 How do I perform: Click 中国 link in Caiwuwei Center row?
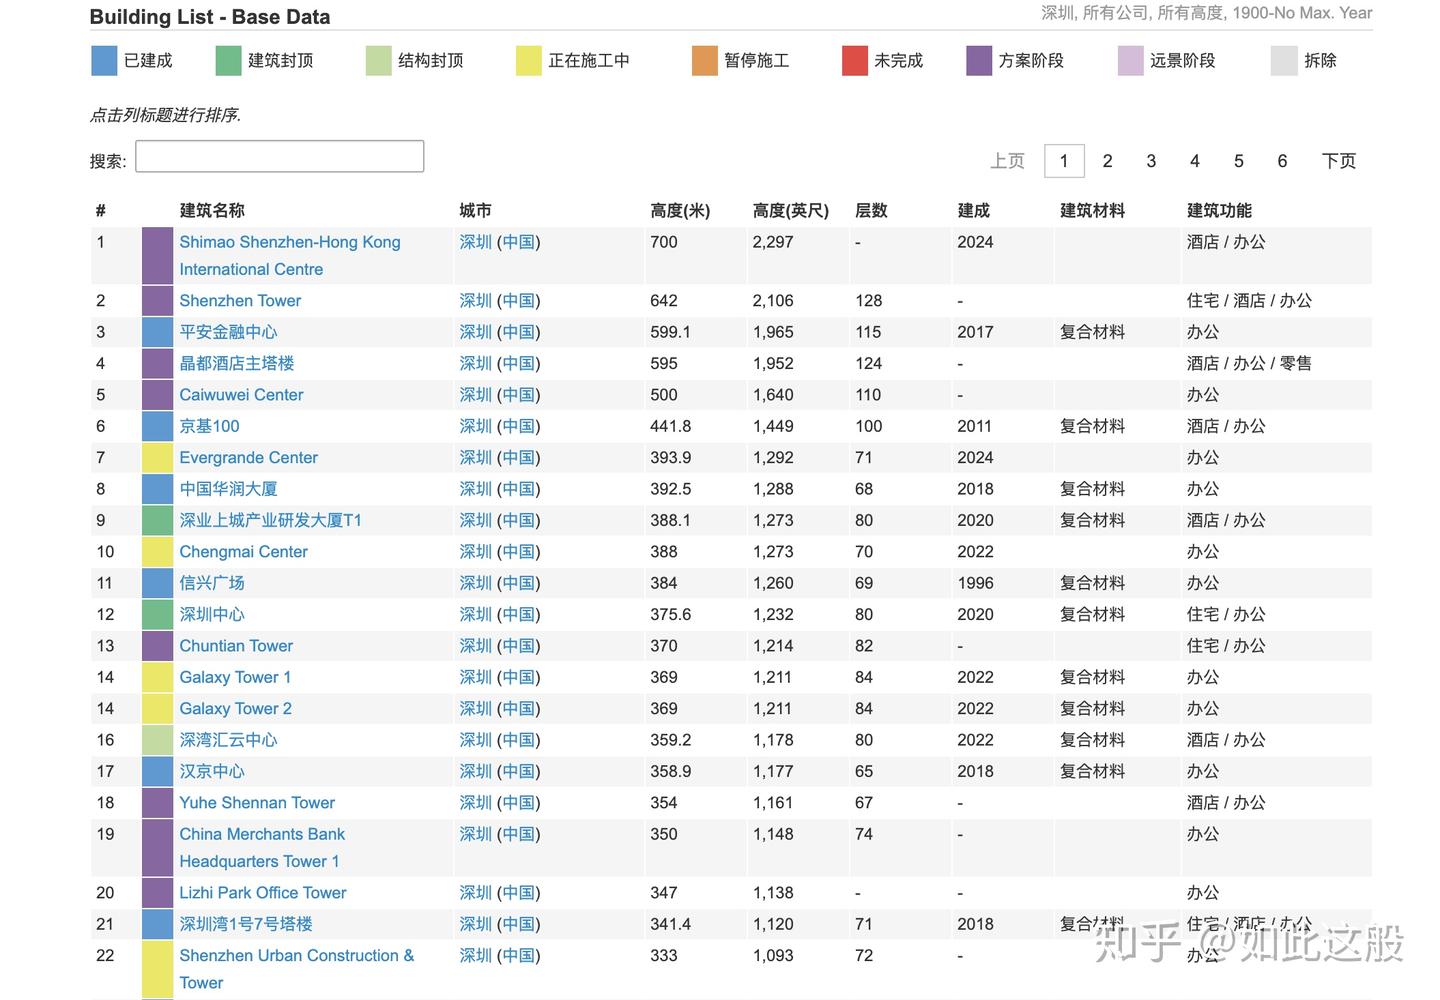tap(518, 395)
